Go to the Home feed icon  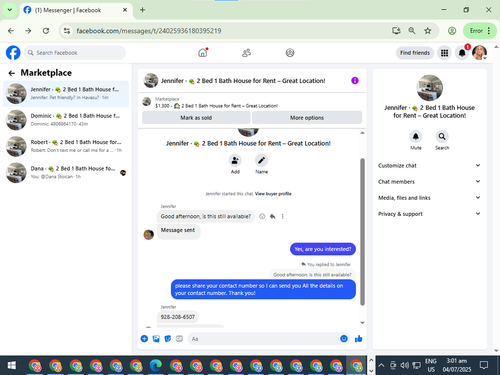(x=203, y=53)
